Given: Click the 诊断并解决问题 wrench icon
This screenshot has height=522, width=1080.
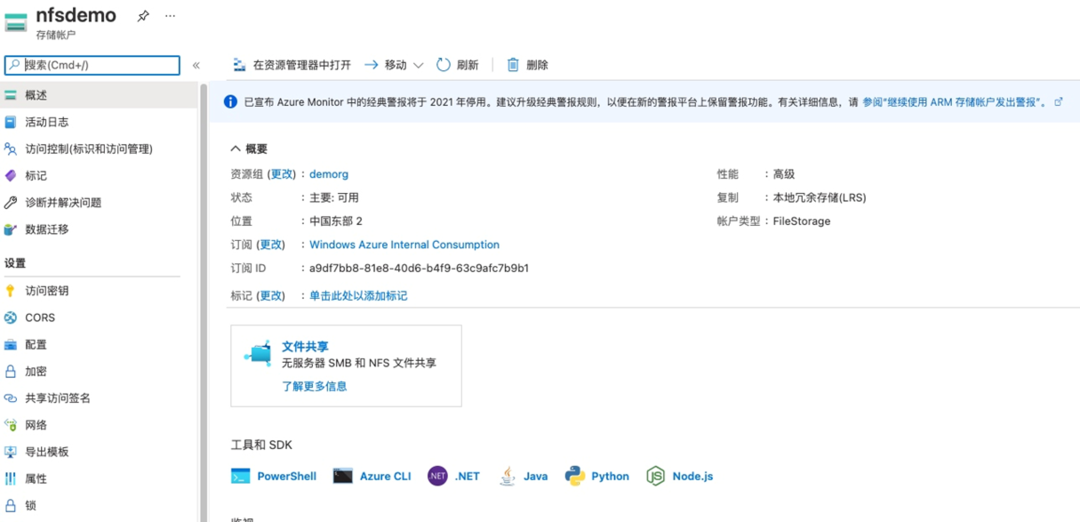Looking at the screenshot, I should coord(10,202).
